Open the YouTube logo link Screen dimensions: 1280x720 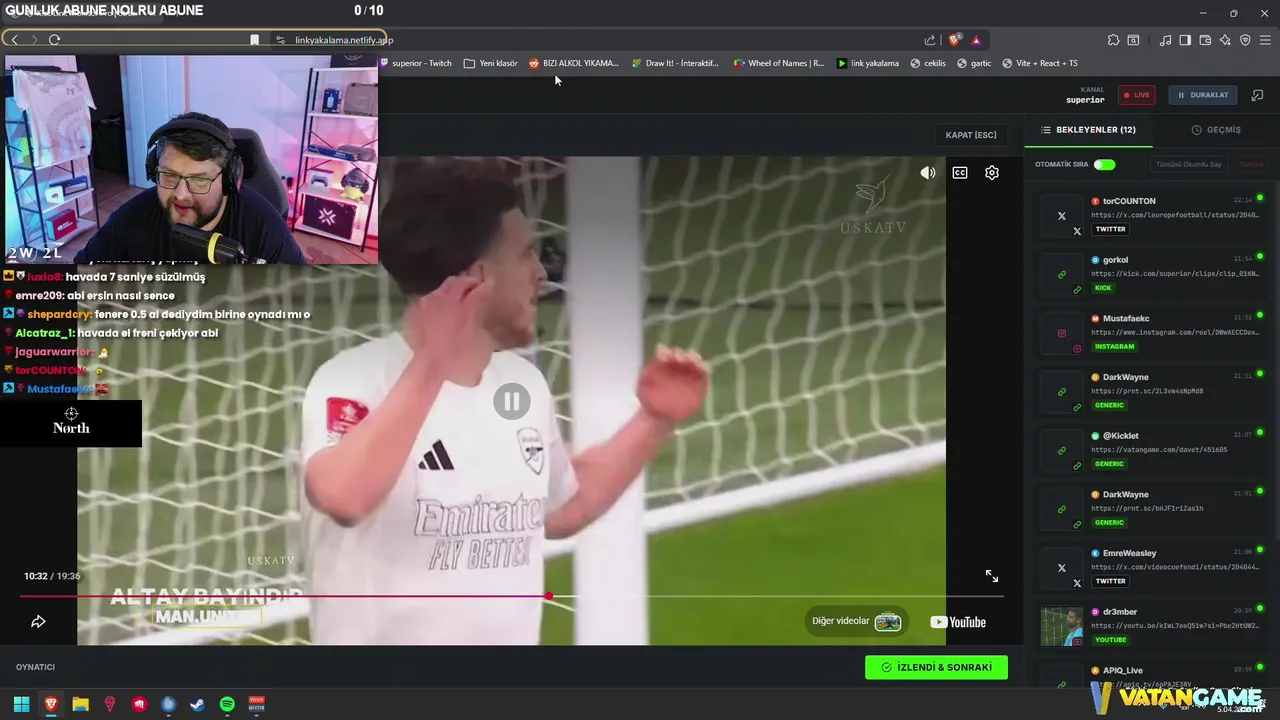(958, 622)
